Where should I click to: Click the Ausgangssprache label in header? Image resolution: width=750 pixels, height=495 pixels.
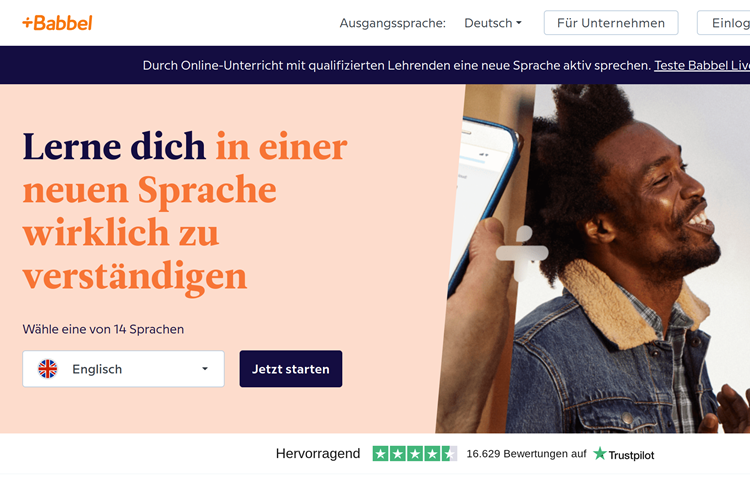[392, 23]
